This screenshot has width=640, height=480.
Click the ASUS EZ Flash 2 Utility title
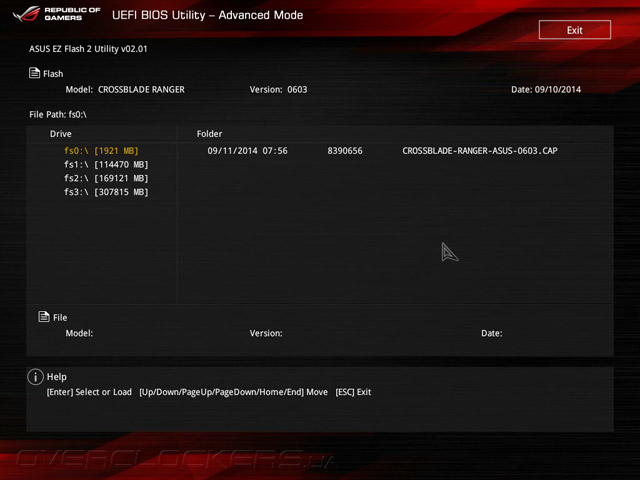[88, 49]
